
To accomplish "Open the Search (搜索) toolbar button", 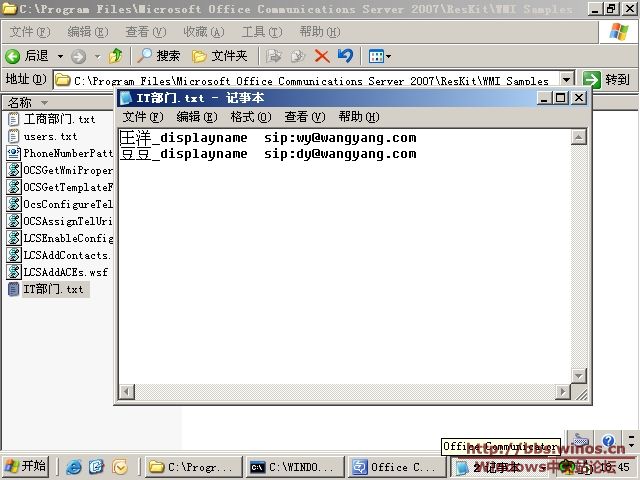I will pos(158,56).
